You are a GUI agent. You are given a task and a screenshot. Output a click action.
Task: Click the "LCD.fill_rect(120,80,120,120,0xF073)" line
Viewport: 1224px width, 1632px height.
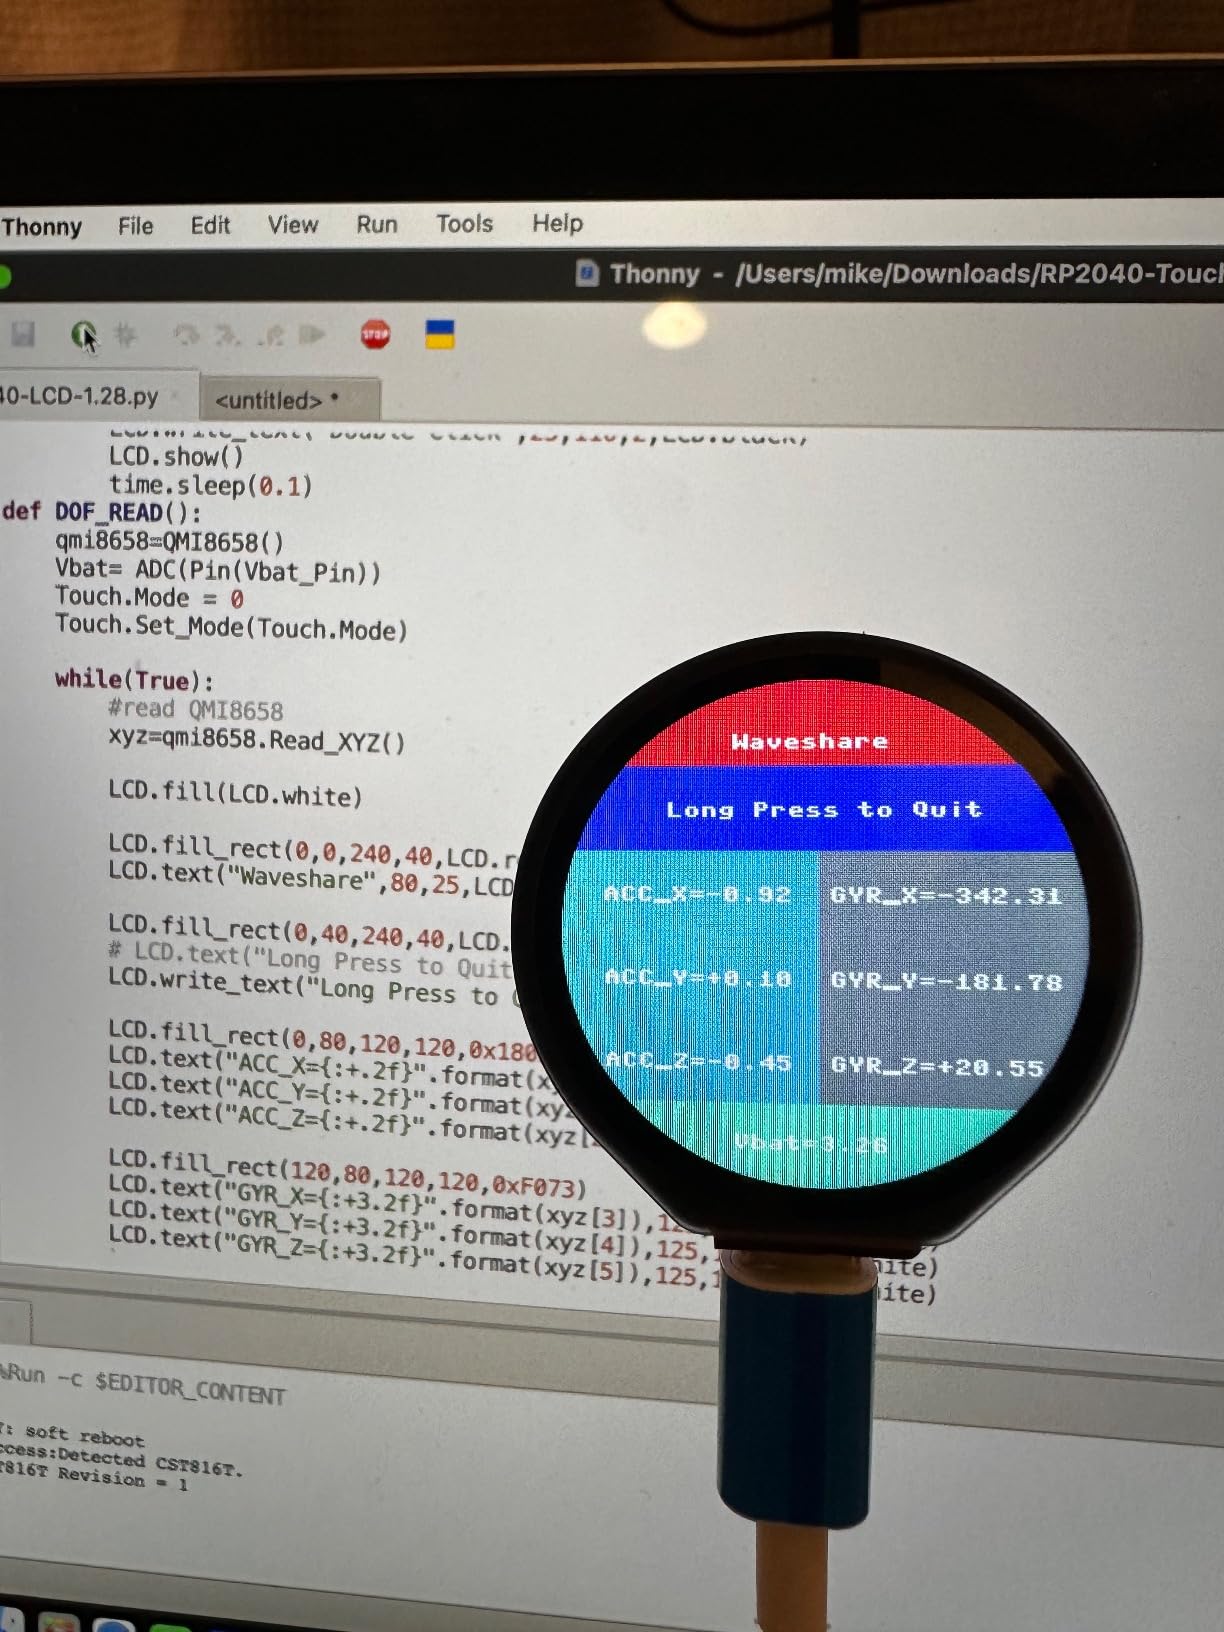pos(348,1174)
